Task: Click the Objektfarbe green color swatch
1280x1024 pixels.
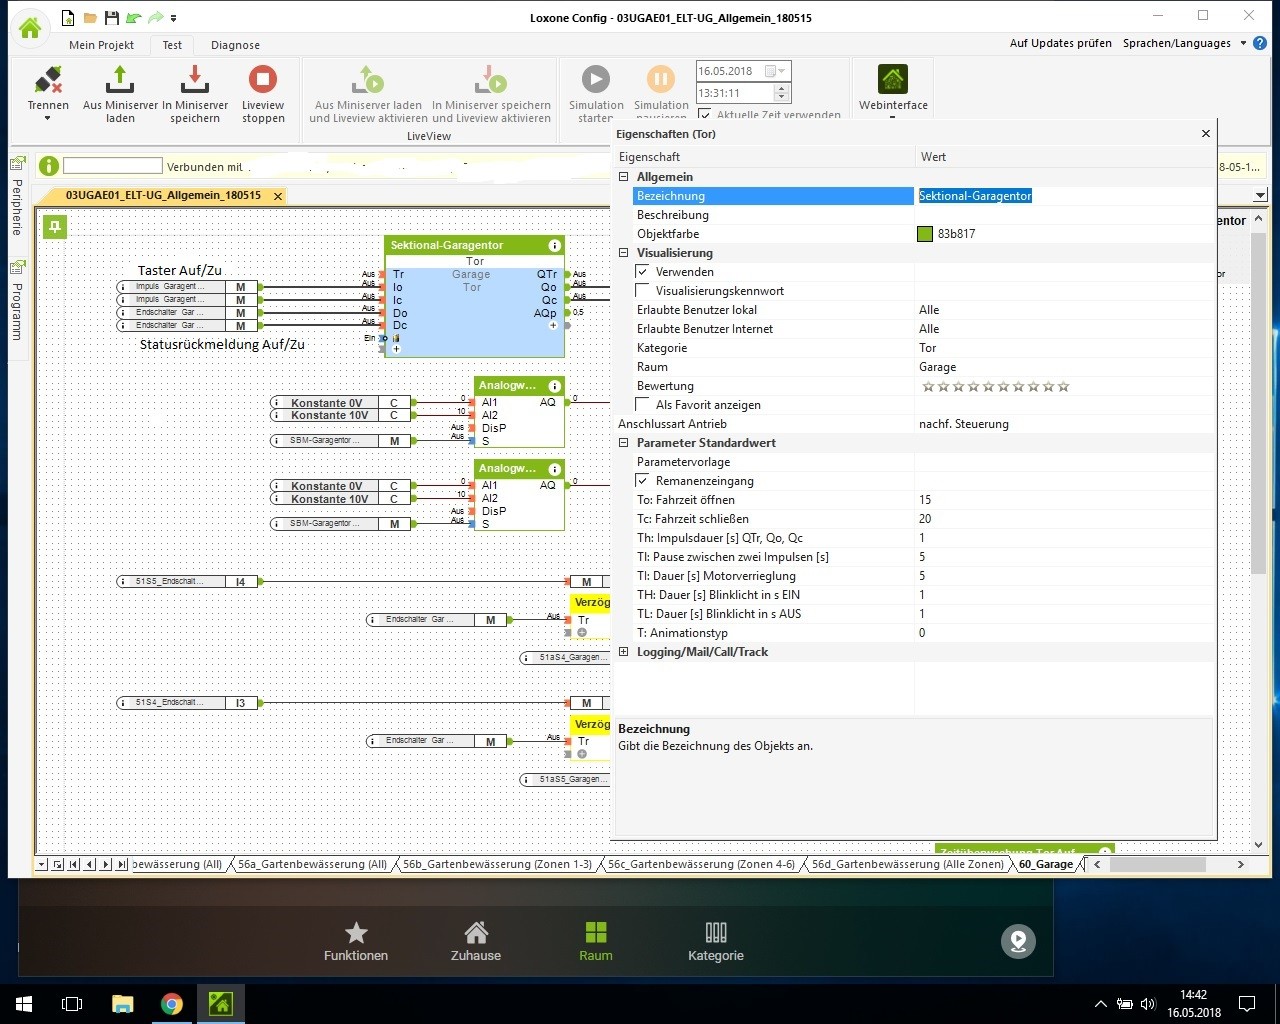Action: point(925,234)
